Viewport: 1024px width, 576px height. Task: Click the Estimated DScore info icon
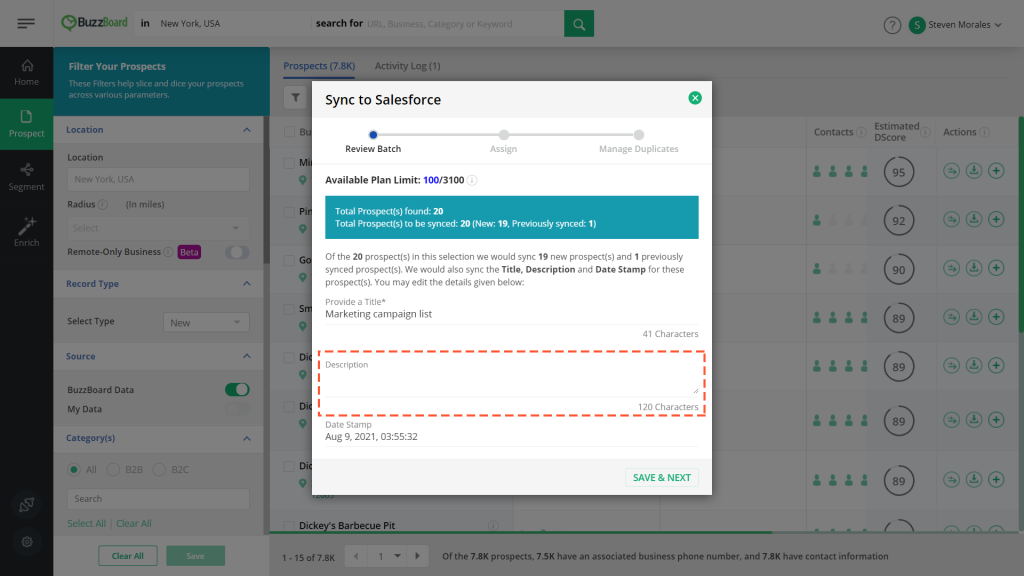click(x=925, y=132)
